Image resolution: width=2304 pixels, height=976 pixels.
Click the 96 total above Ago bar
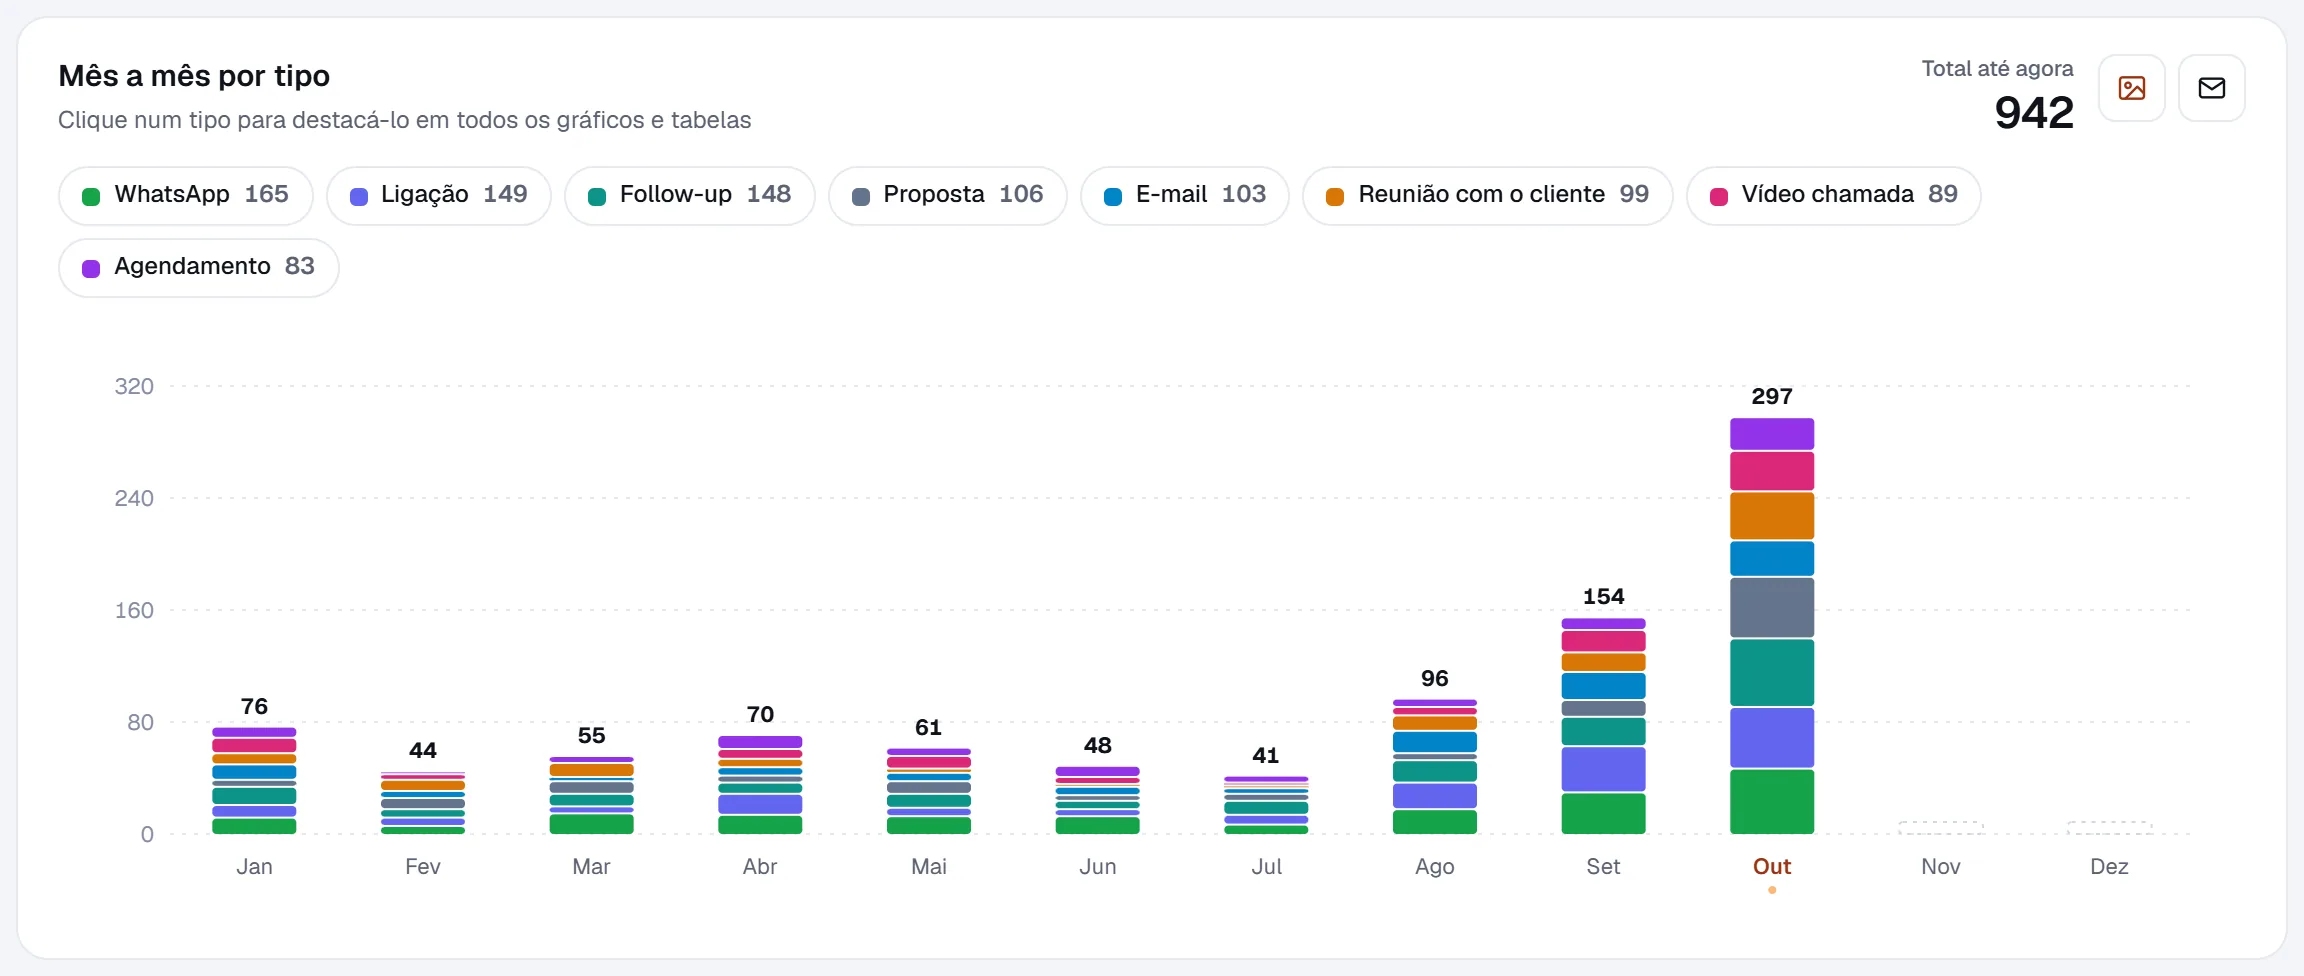[x=1435, y=679]
